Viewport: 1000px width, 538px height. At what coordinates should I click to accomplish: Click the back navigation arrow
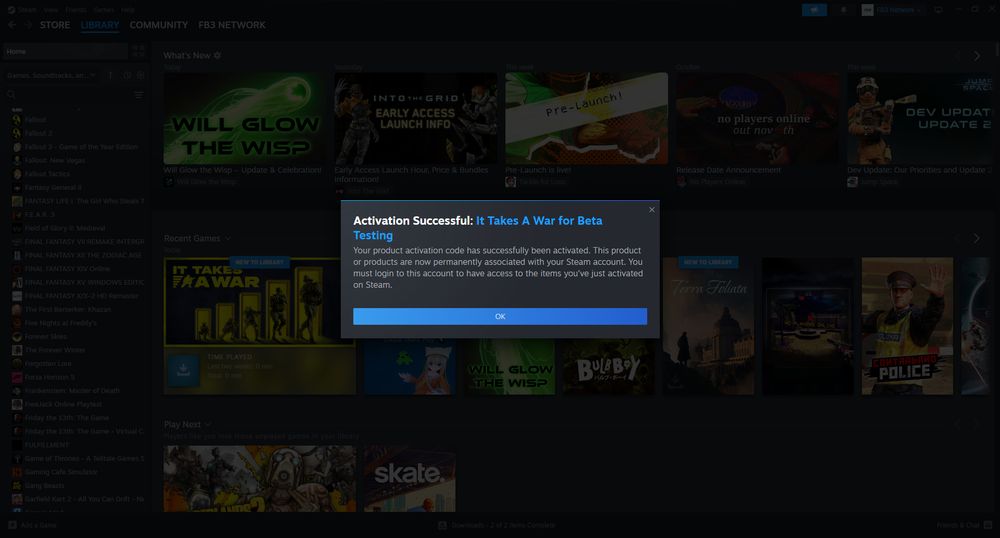coord(13,25)
